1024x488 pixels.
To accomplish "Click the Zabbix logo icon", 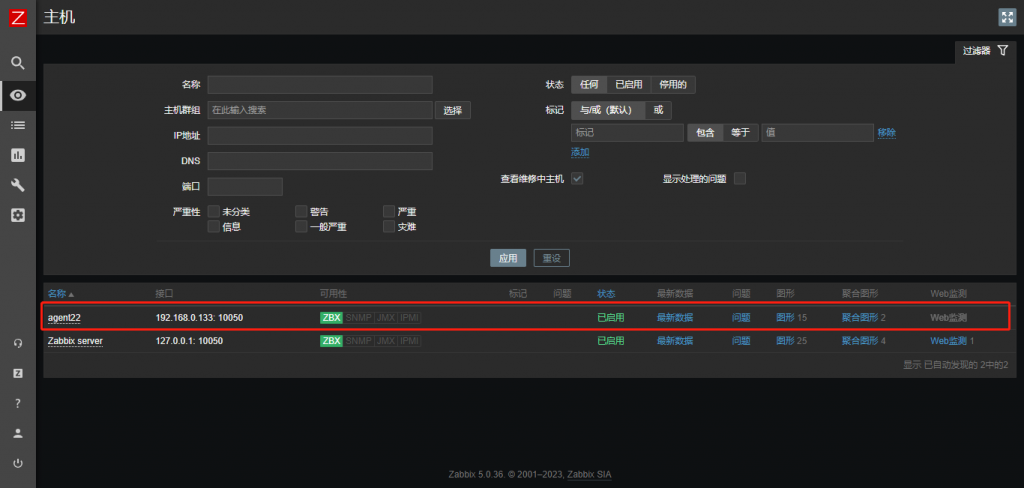I will (x=18, y=18).
